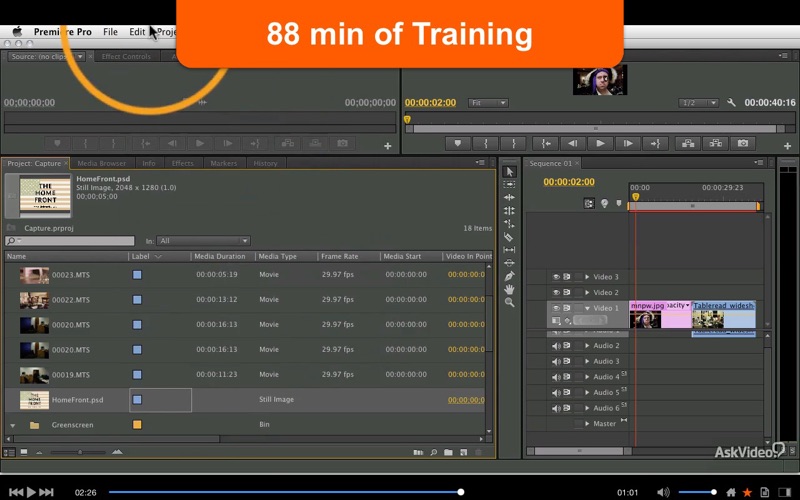Mute Audio 6 track speaker toggle

(556, 408)
